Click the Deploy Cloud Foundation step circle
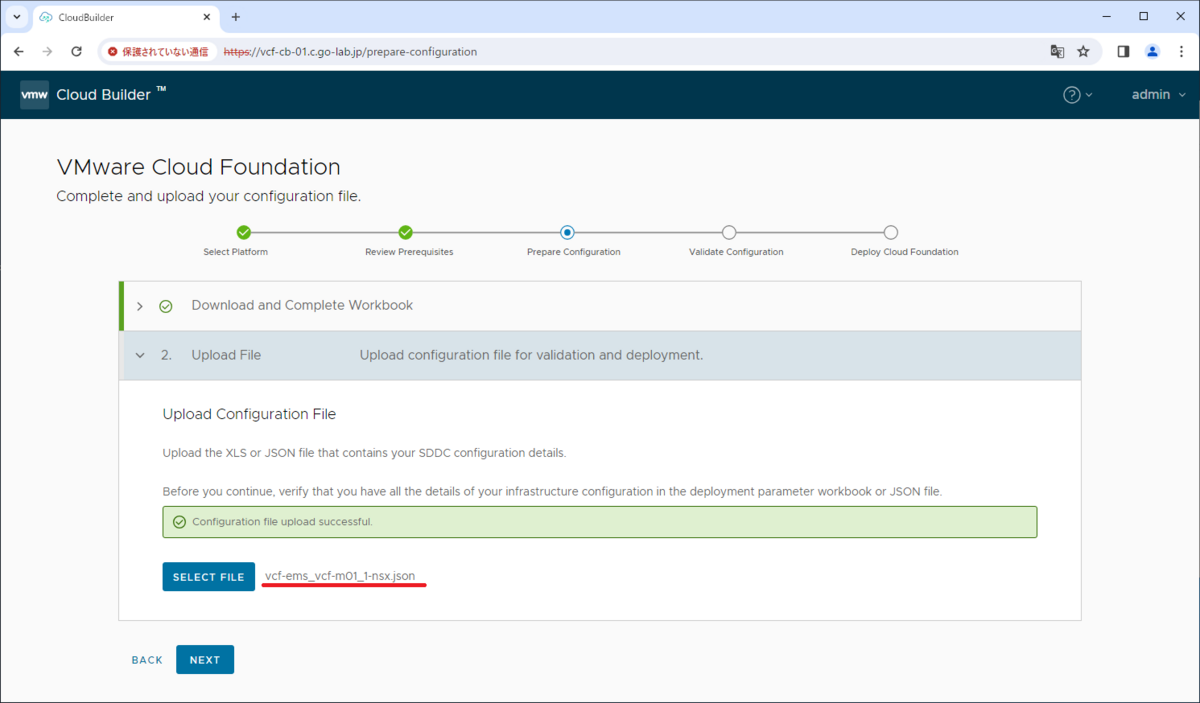The image size is (1200, 703). [891, 232]
